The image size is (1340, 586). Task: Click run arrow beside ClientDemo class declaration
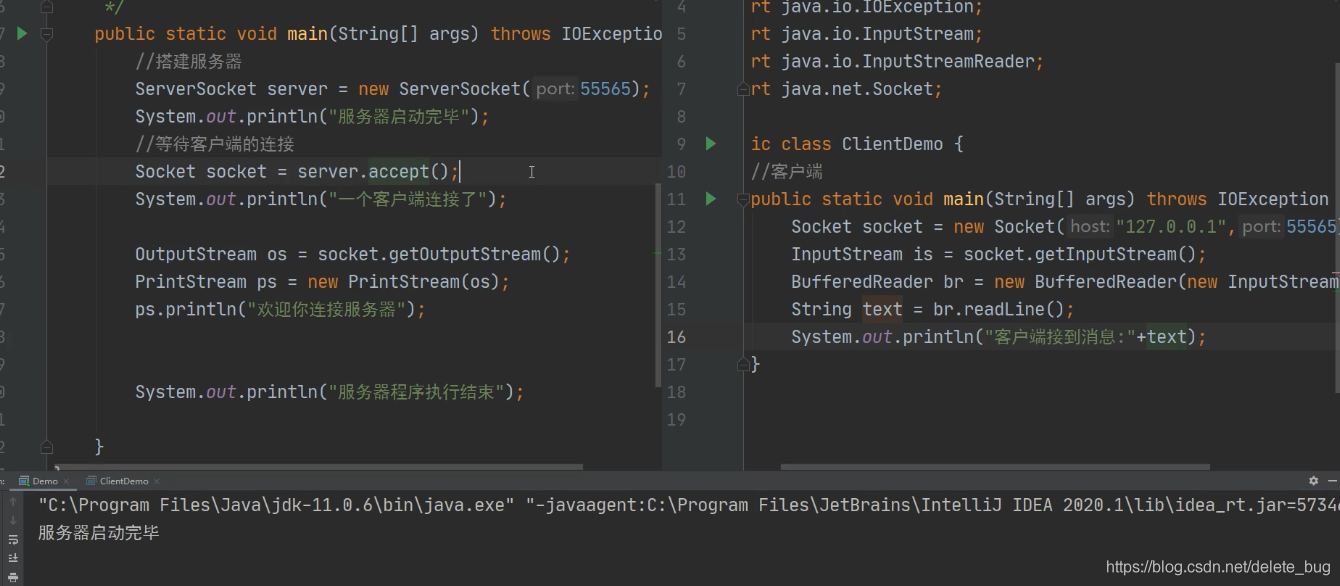711,143
